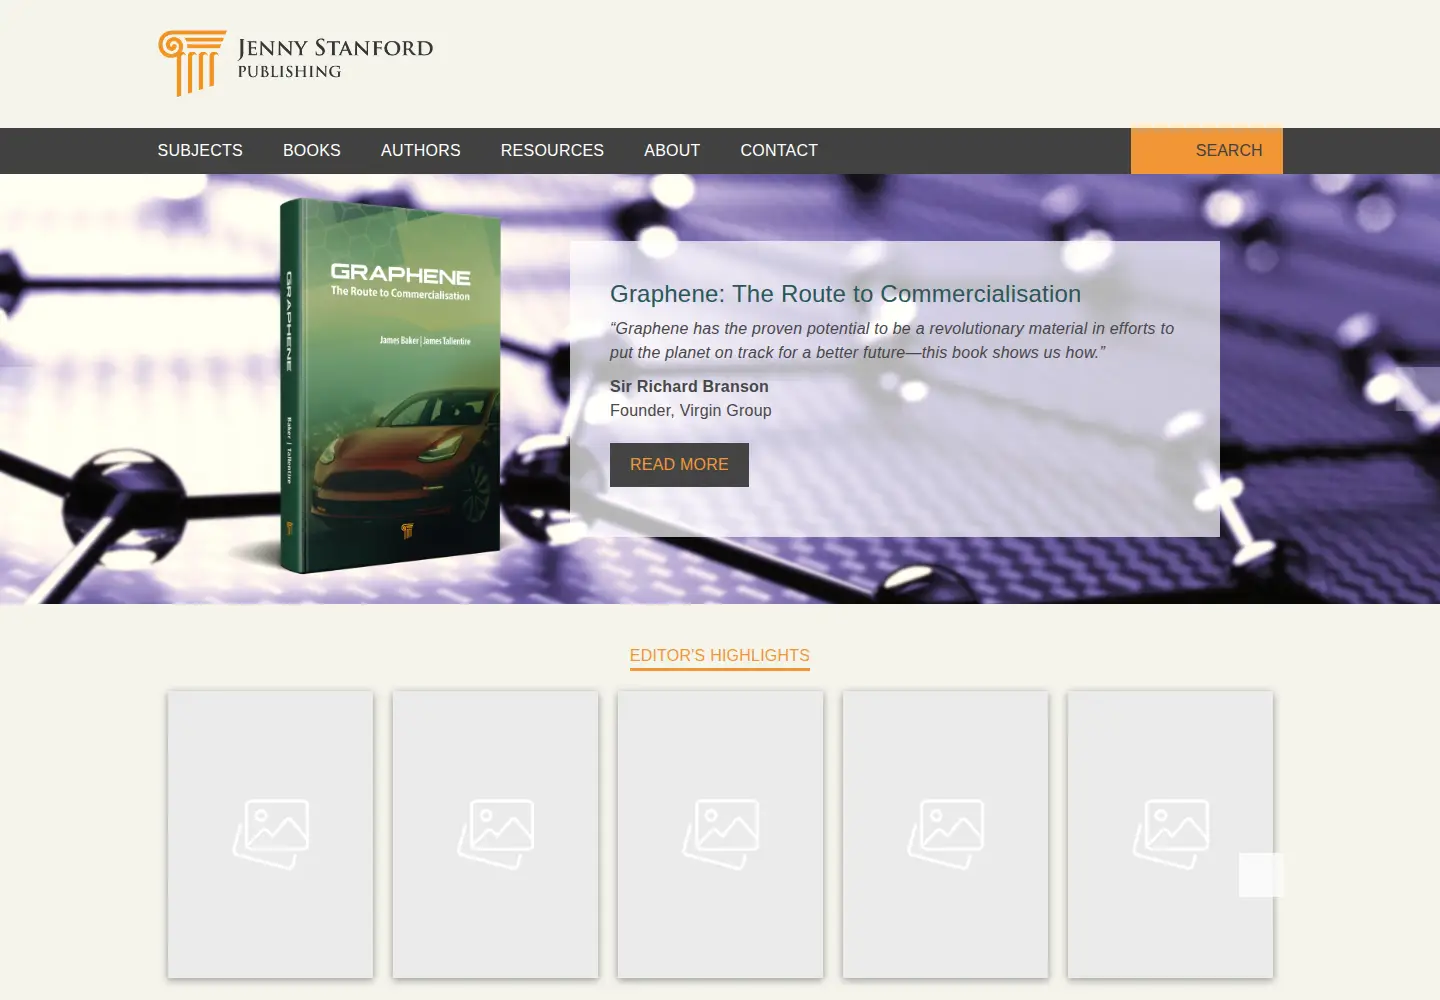Open the Books menu
The width and height of the screenshot is (1440, 1000).
[312, 151]
